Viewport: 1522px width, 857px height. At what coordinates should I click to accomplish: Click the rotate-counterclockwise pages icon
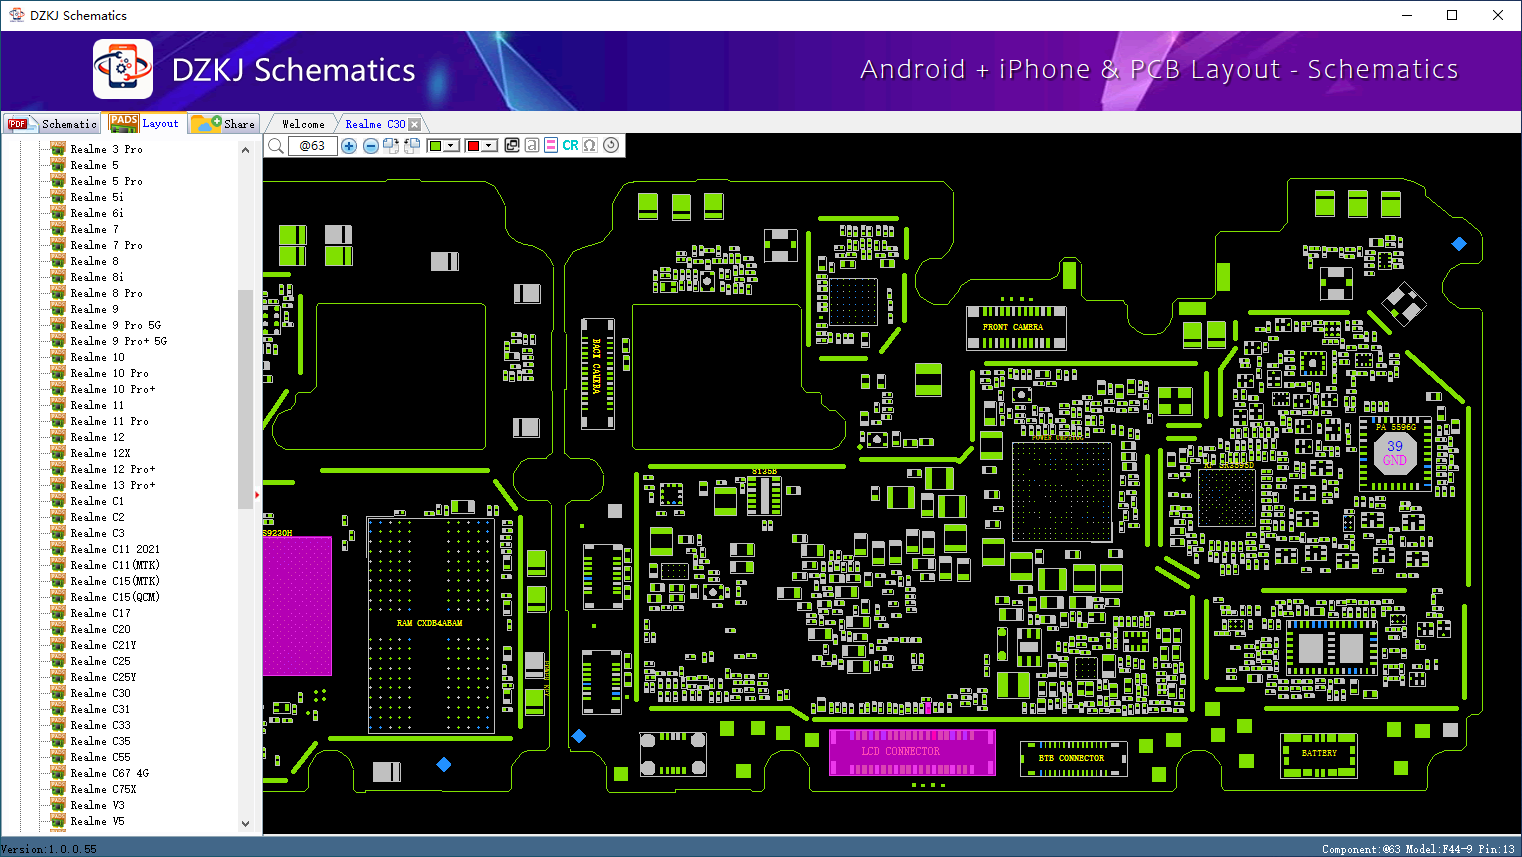click(412, 146)
